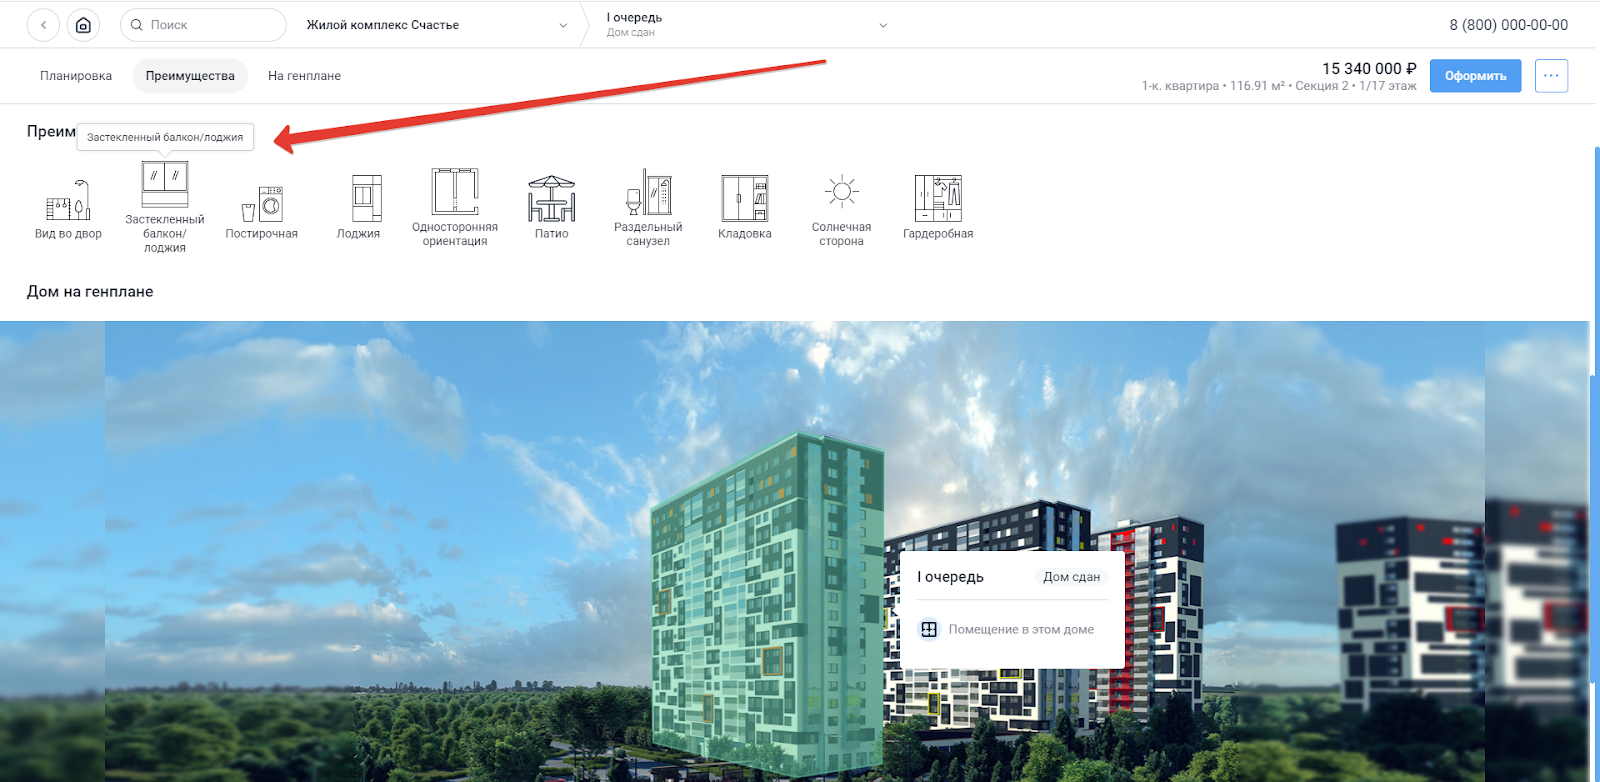This screenshot has width=1600, height=782.
Task: Select the Кладовка icon
Action: [x=745, y=198]
